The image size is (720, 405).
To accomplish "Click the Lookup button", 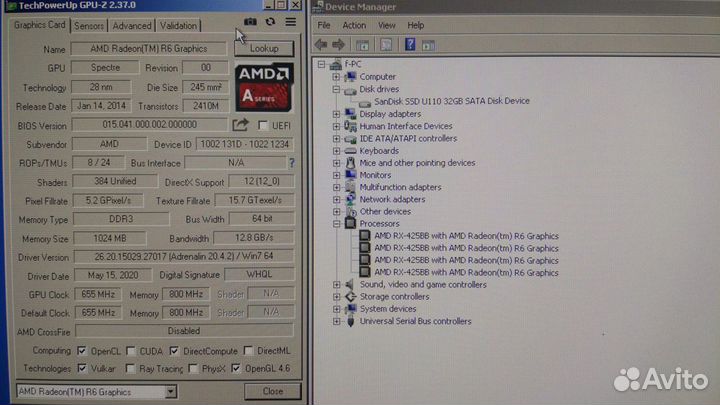I will point(264,48).
